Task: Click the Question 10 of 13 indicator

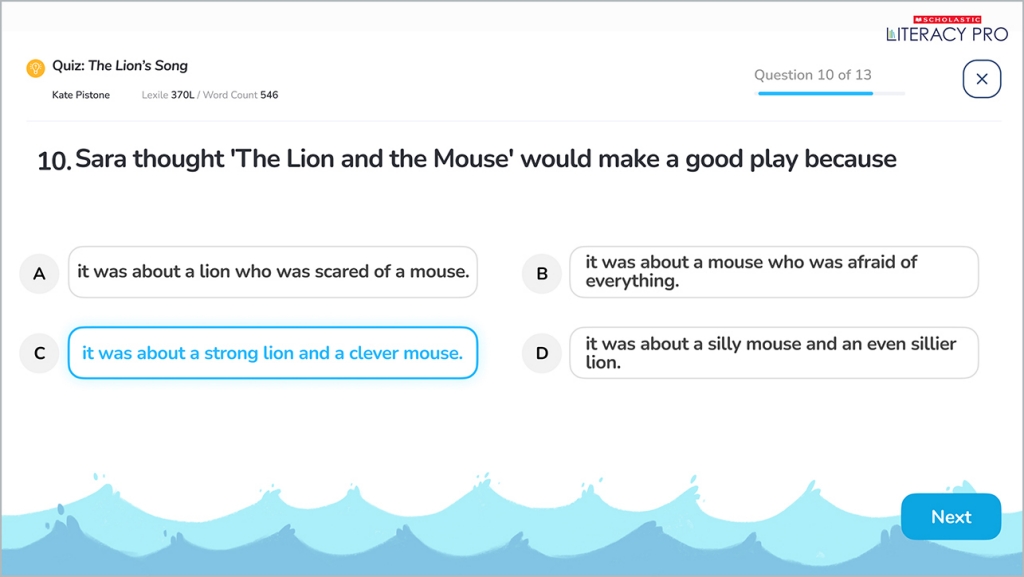Action: click(x=812, y=75)
